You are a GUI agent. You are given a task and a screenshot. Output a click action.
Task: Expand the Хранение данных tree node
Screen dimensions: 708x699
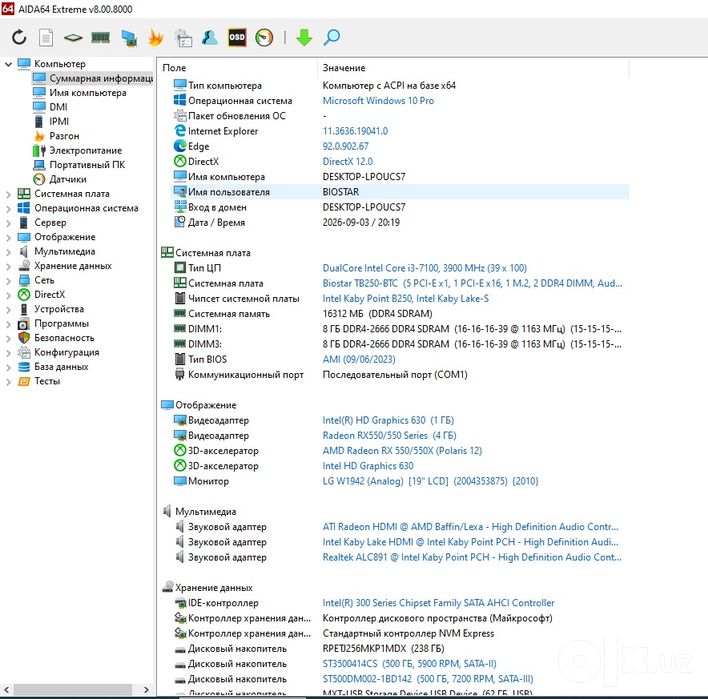coord(8,266)
